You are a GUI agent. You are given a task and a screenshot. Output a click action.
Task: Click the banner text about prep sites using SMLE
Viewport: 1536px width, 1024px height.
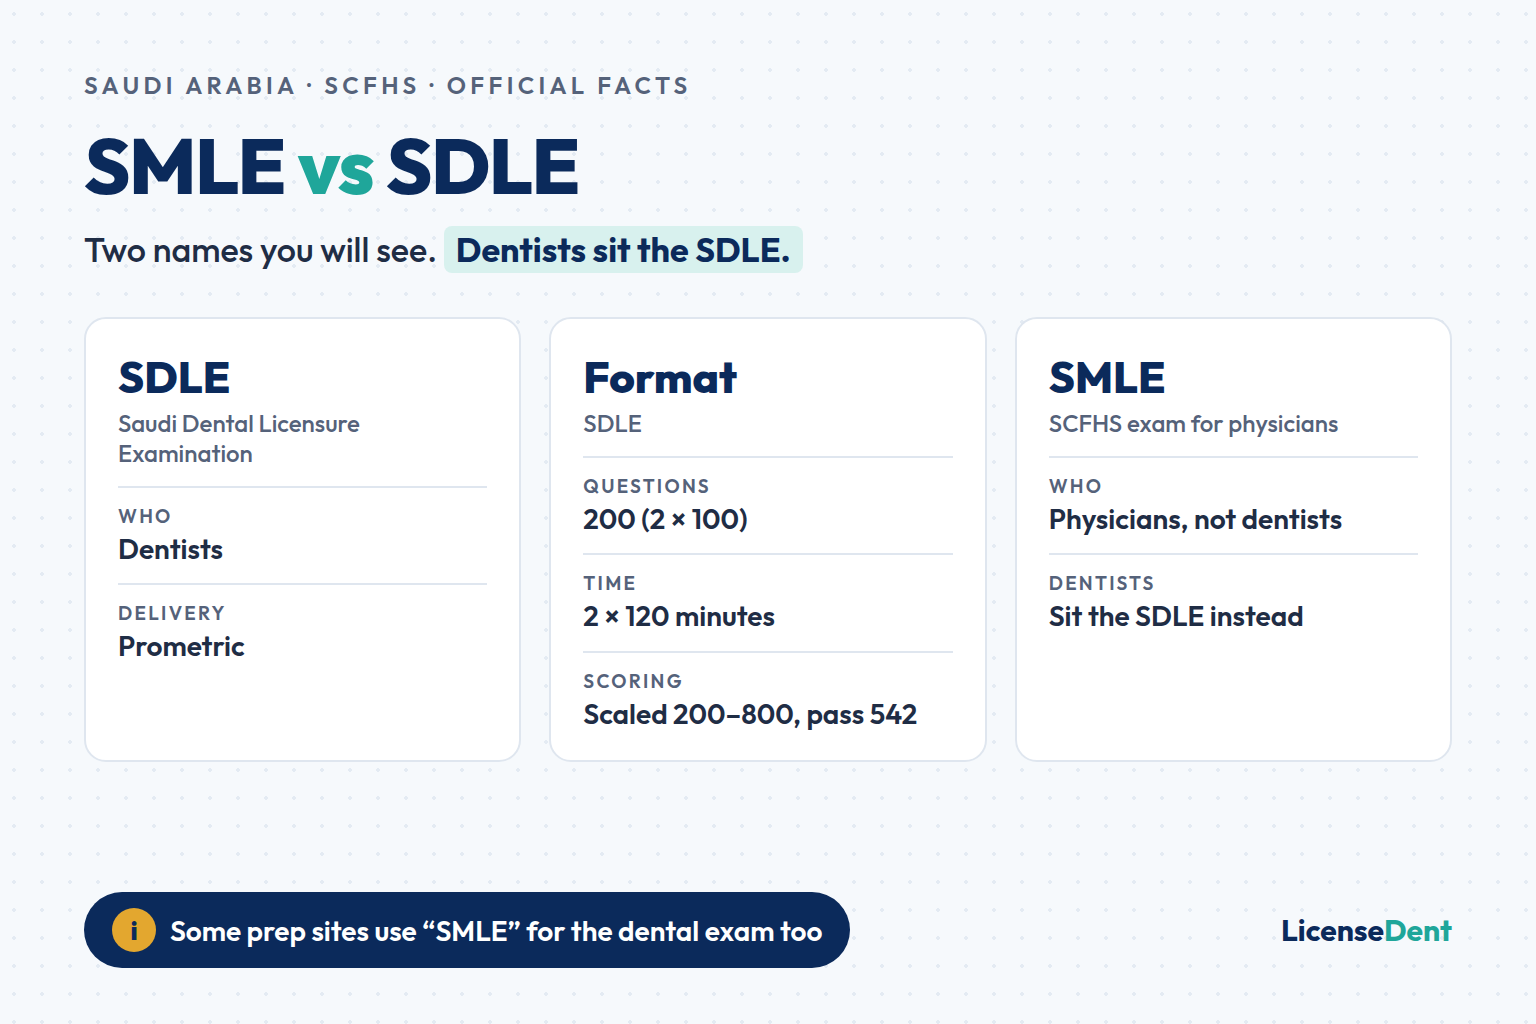point(496,931)
